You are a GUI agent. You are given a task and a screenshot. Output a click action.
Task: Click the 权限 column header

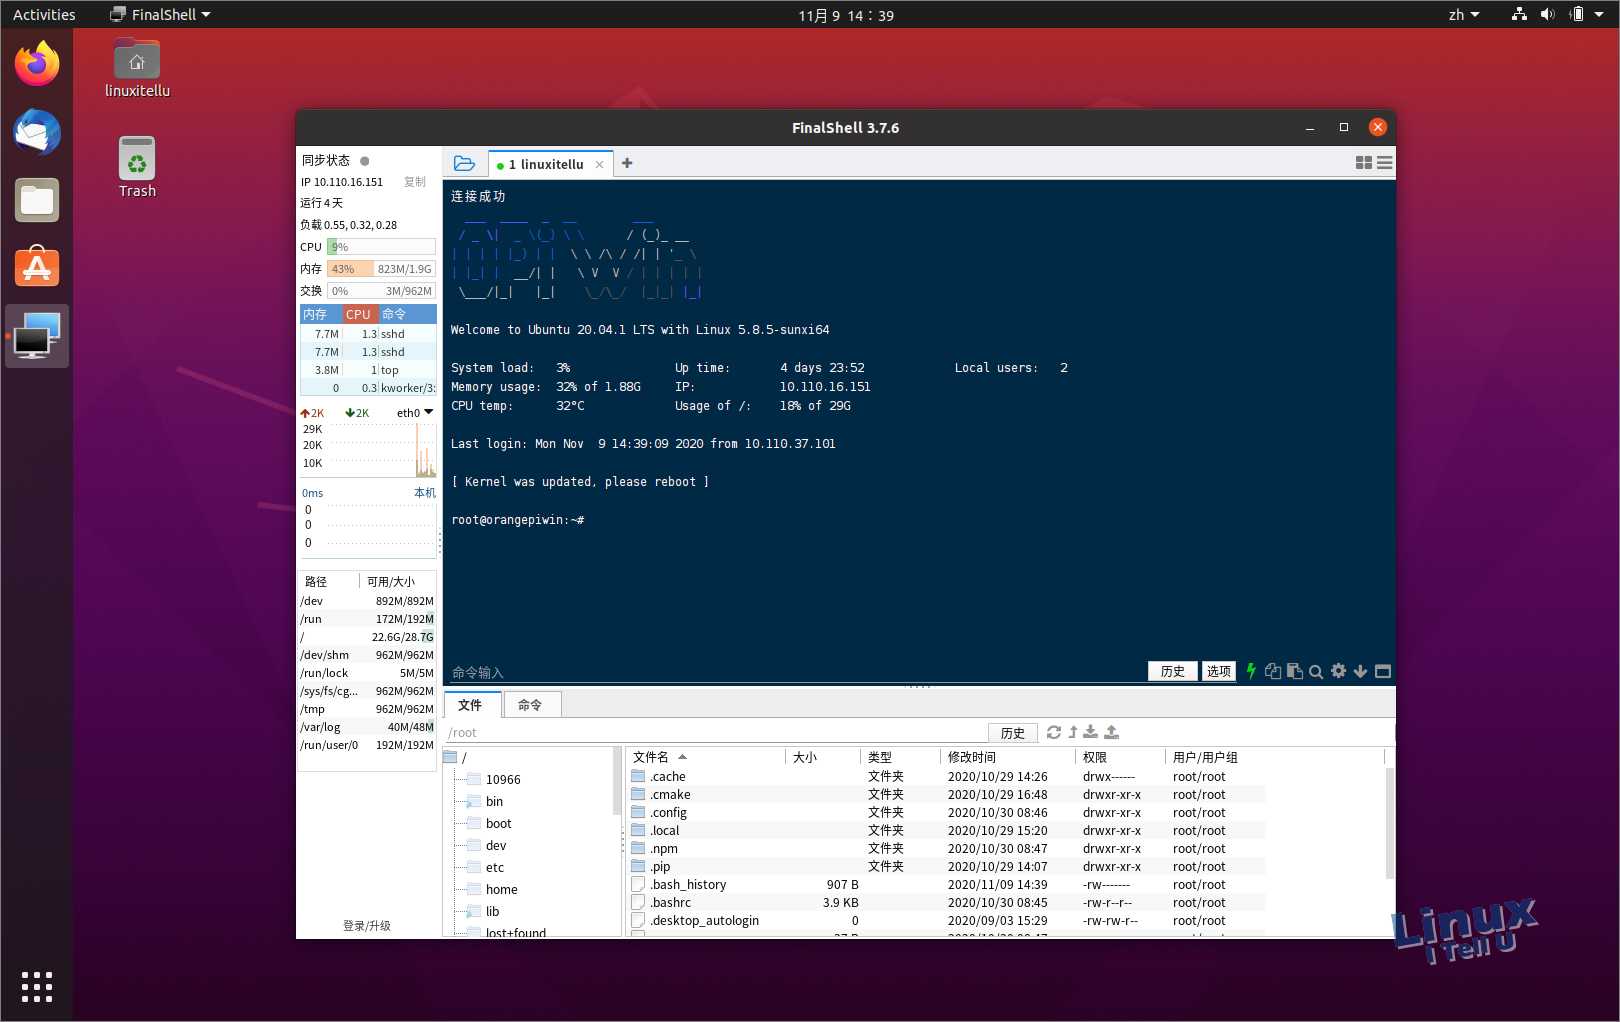(1120, 757)
